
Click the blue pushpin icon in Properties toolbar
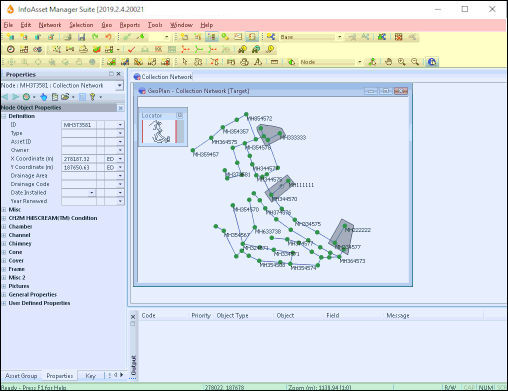tap(44, 97)
